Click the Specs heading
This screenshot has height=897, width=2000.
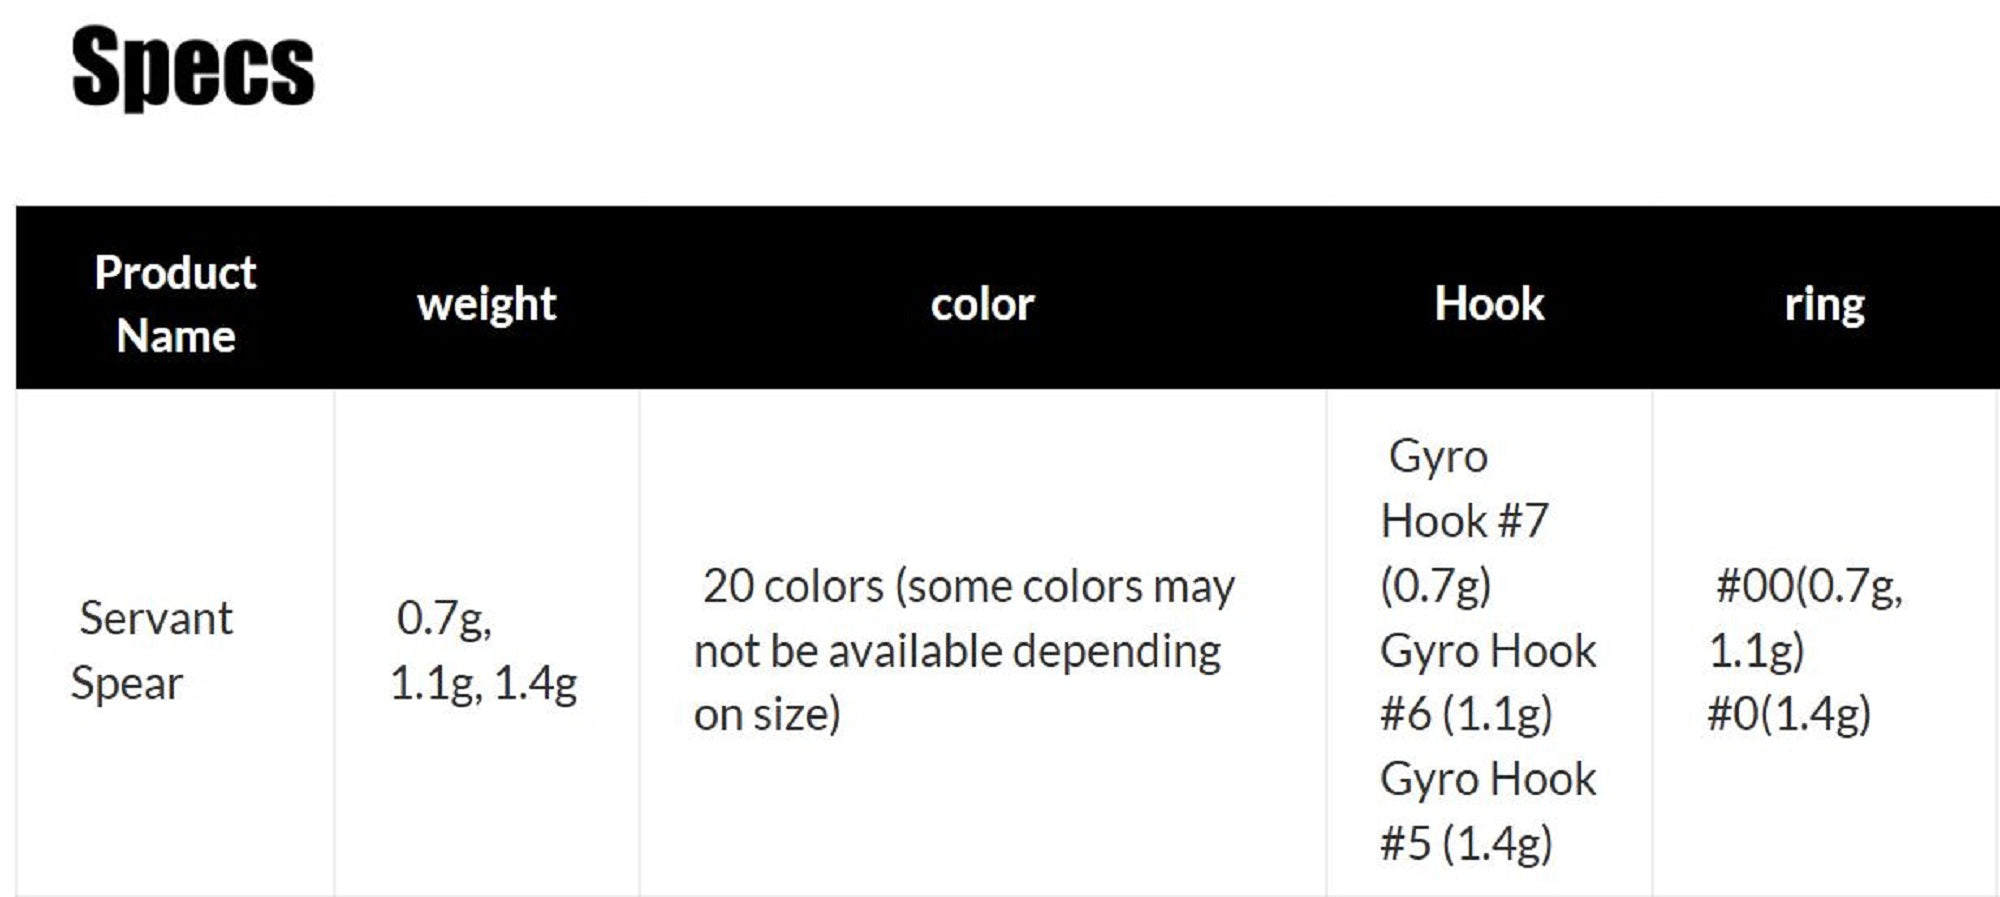pos(193,67)
